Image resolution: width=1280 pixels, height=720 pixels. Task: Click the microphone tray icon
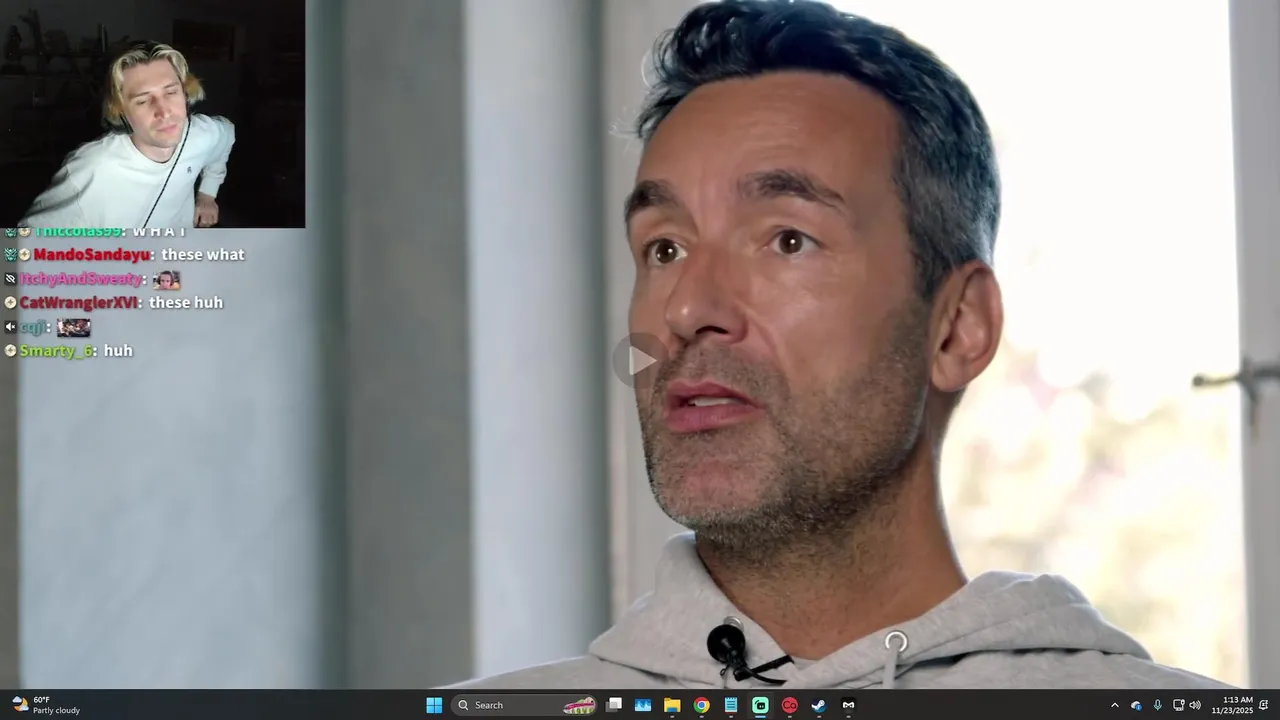(1157, 705)
